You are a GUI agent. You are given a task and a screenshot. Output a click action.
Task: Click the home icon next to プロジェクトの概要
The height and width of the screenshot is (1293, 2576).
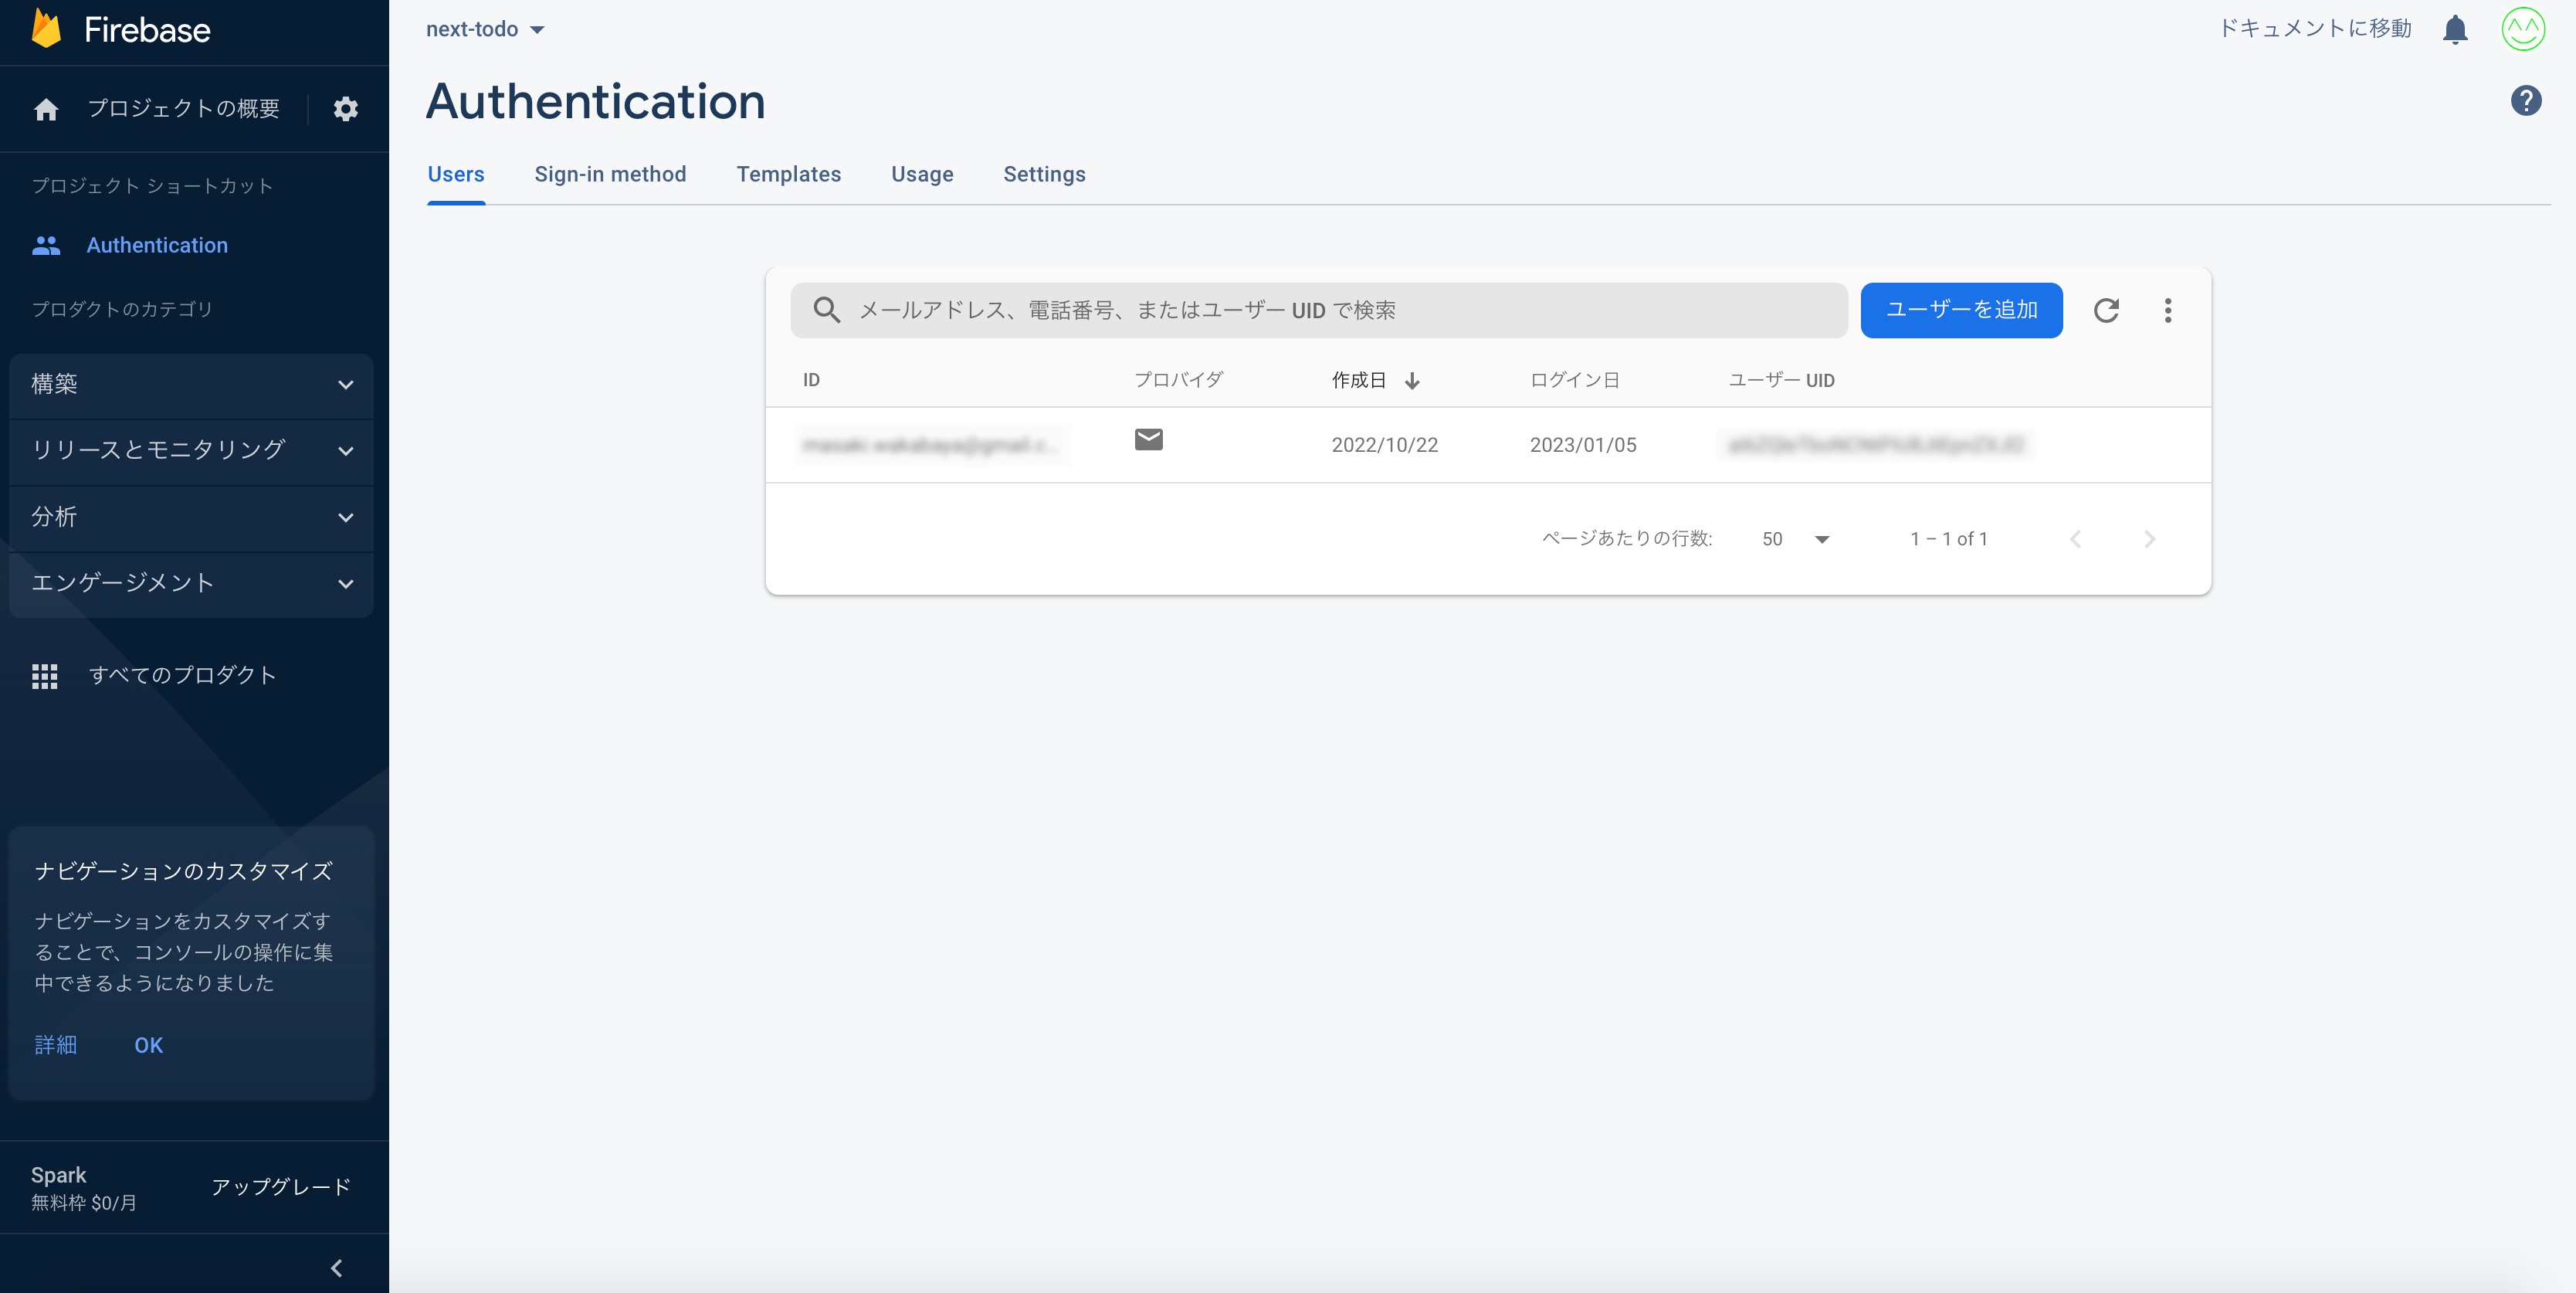[46, 109]
